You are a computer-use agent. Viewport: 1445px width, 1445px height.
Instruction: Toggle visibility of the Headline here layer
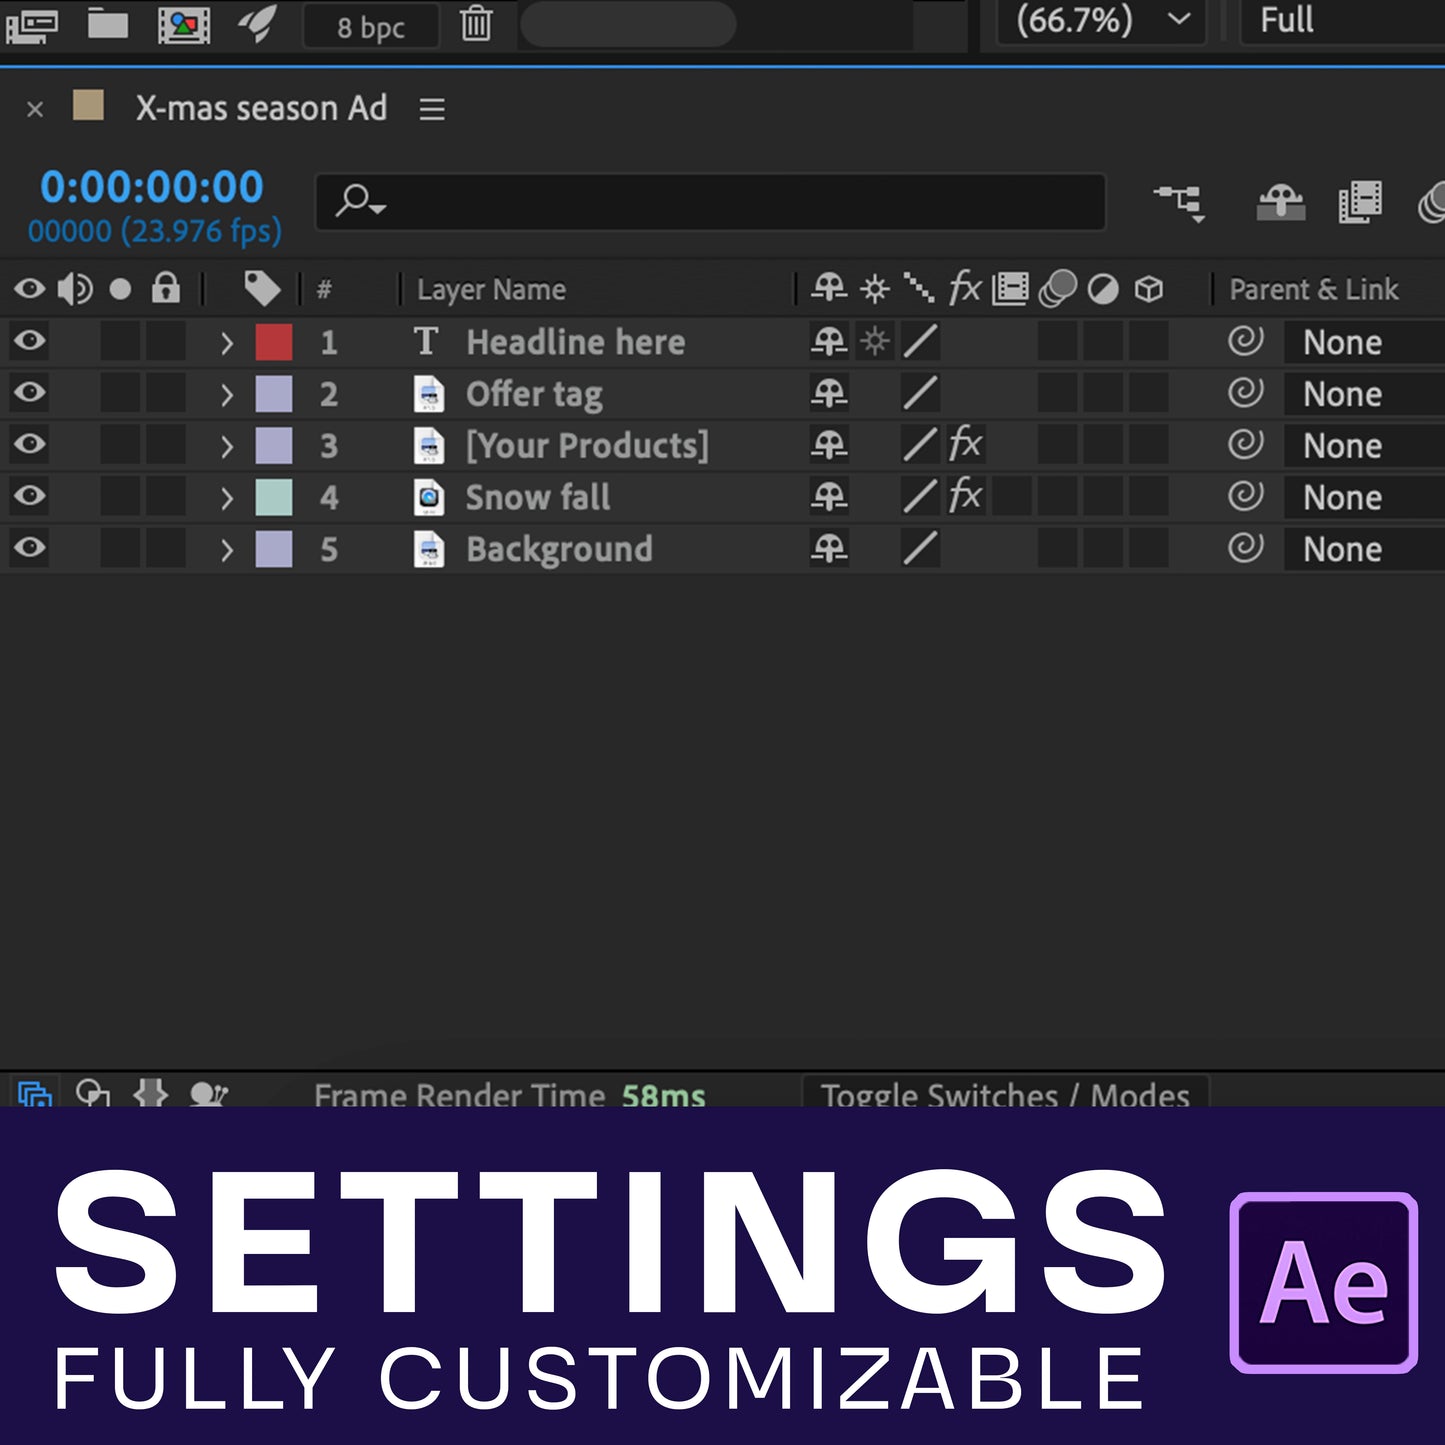click(30, 341)
